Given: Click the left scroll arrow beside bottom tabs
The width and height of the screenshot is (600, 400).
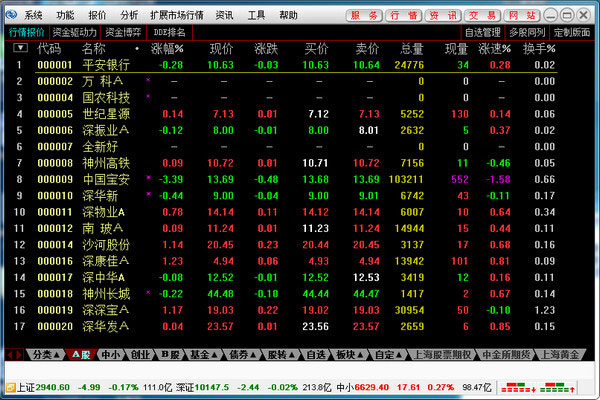Looking at the screenshot, I should click(x=10, y=355).
